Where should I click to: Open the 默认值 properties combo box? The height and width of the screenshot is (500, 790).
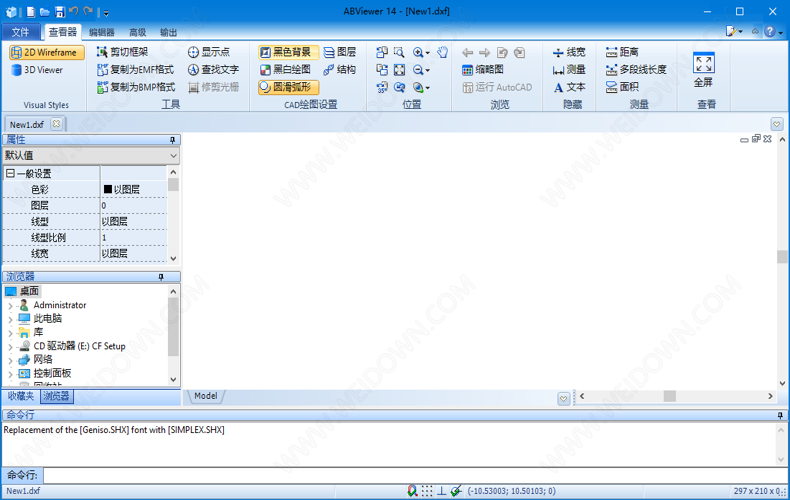pos(91,156)
